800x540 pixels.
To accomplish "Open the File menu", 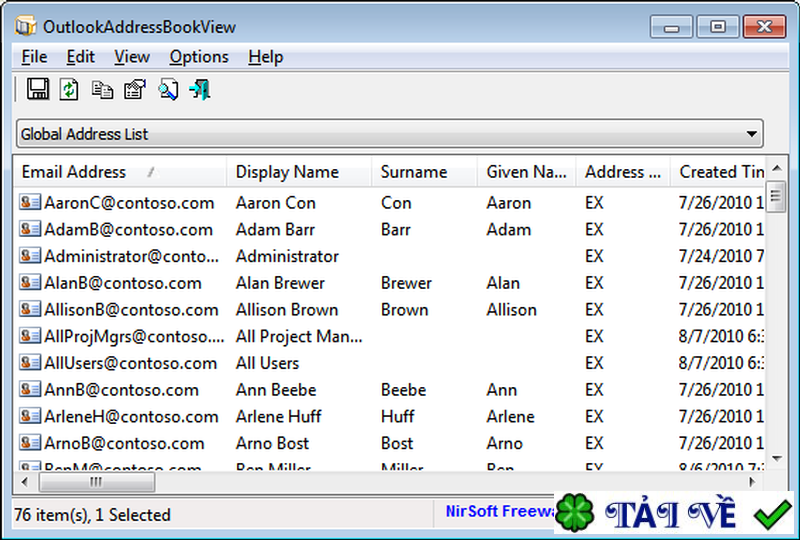I will [34, 57].
